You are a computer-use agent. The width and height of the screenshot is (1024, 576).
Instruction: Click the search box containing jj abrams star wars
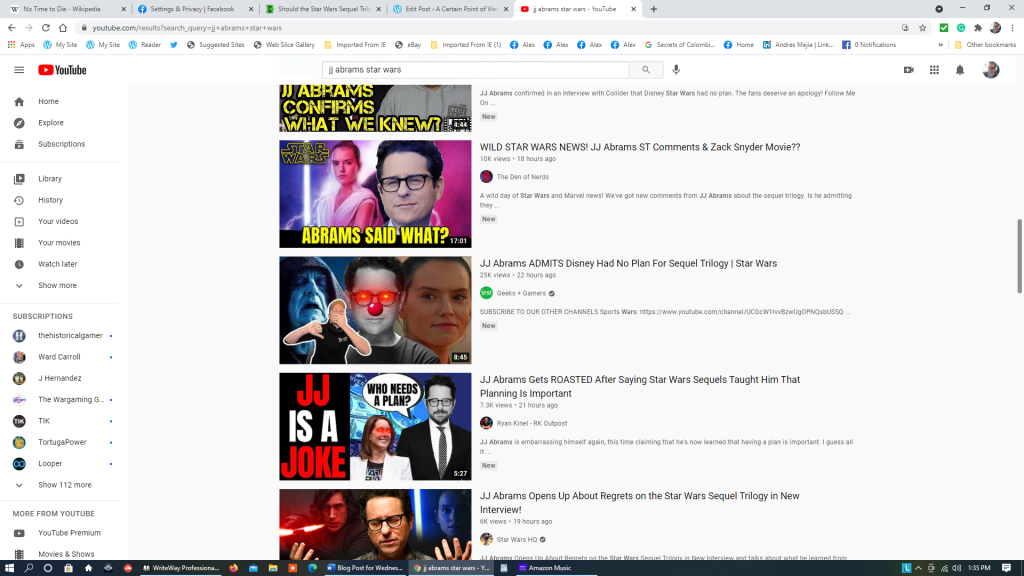475,70
